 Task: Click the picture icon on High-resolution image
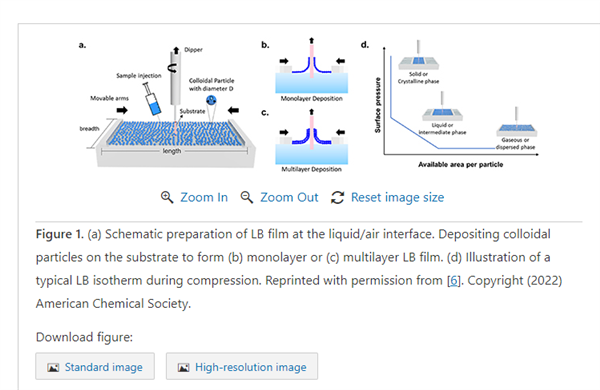coord(183,367)
